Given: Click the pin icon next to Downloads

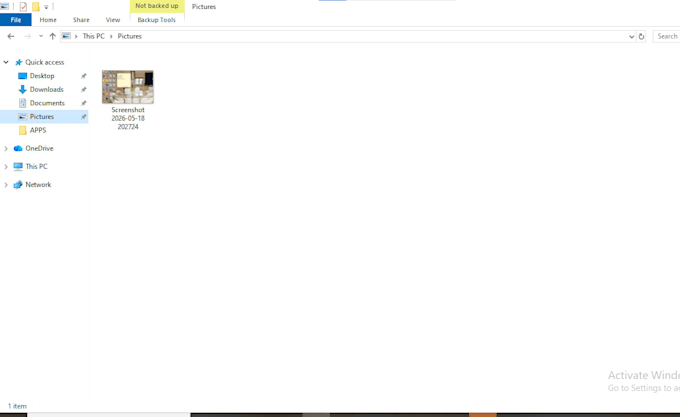Looking at the screenshot, I should click(x=83, y=90).
